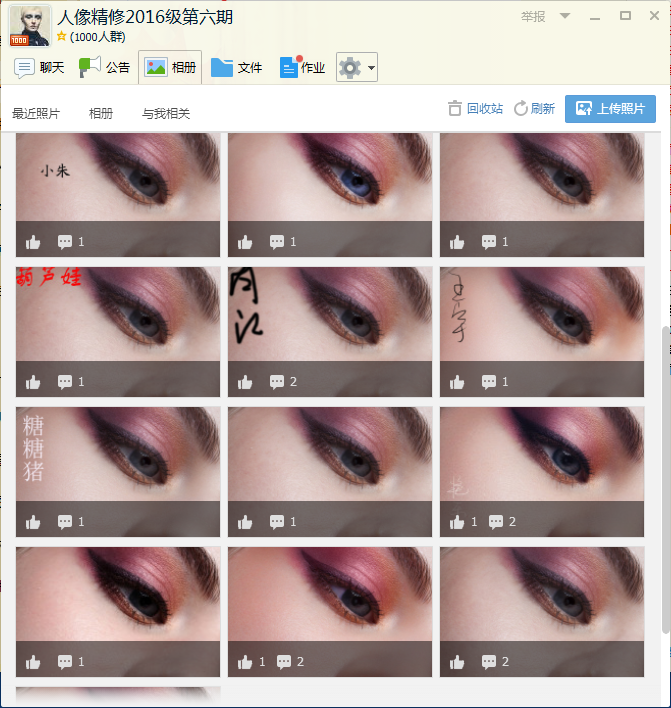The height and width of the screenshot is (708, 671).
Task: Open the 作业 homework tab
Action: tap(302, 68)
